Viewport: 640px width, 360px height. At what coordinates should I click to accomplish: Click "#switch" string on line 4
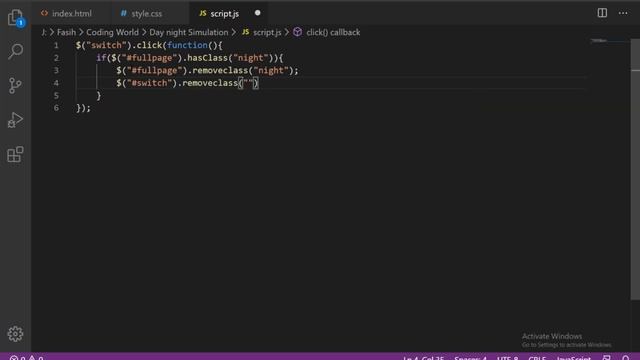(149, 83)
